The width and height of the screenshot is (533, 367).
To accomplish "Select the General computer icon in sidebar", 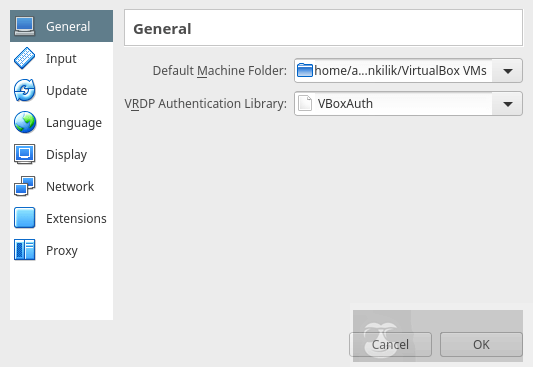I will (24, 26).
